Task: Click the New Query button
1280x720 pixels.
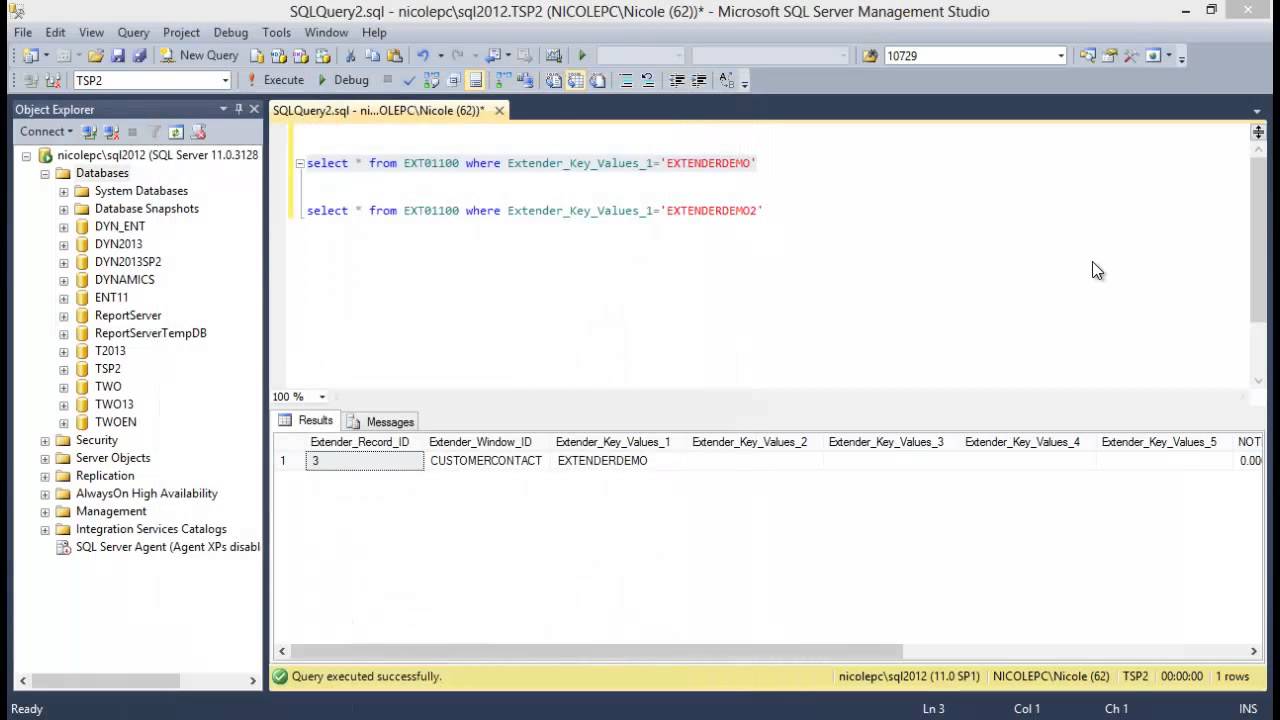Action: point(199,56)
